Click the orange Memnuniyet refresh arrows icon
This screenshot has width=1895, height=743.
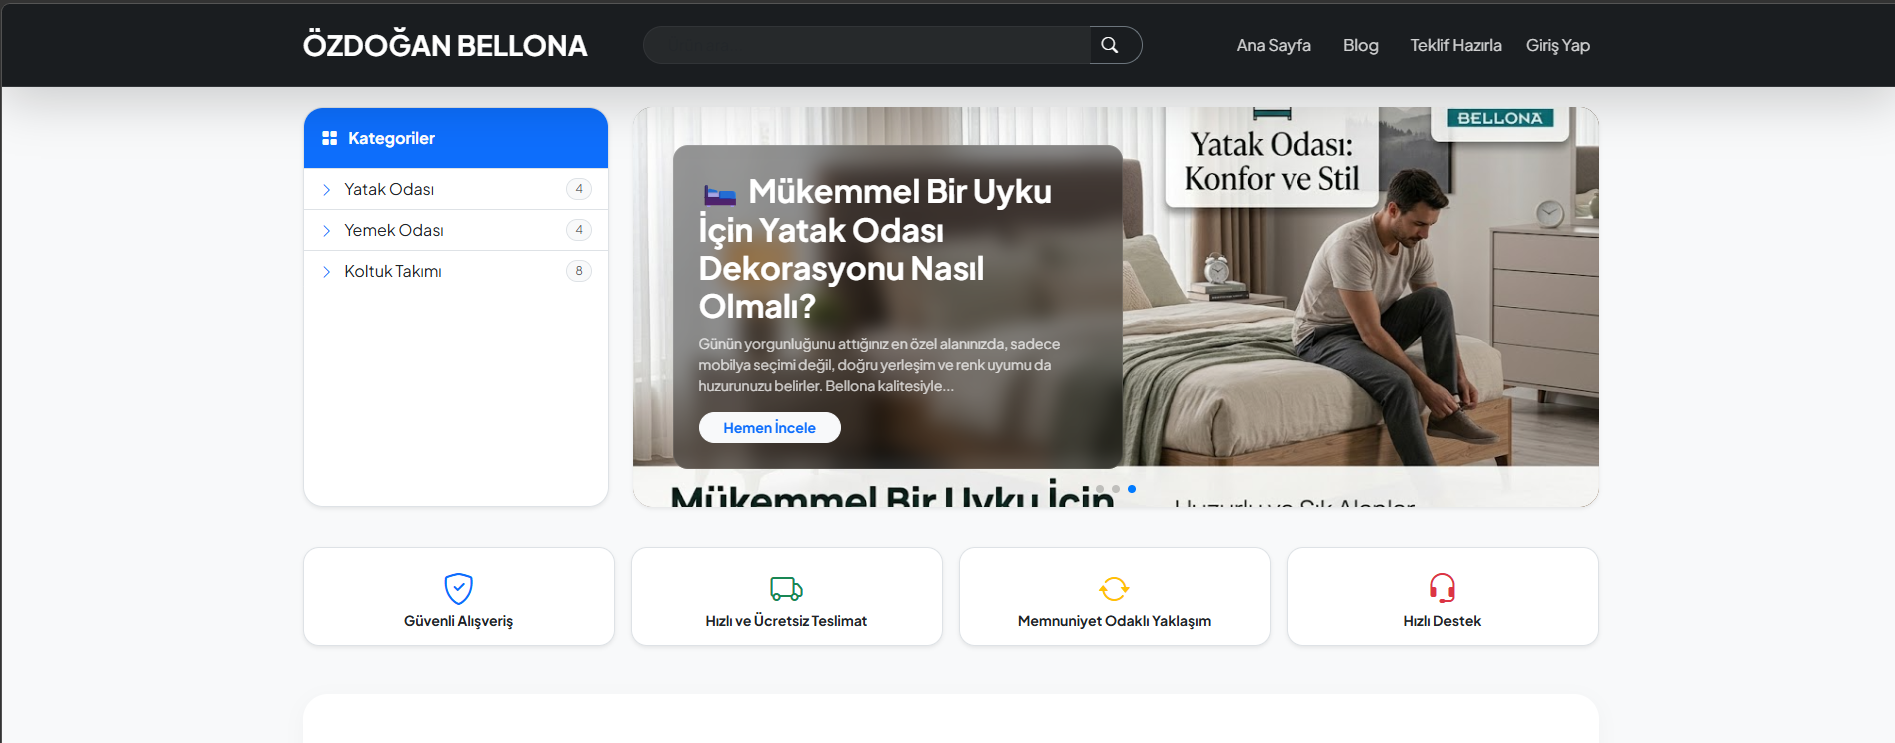(x=1114, y=588)
